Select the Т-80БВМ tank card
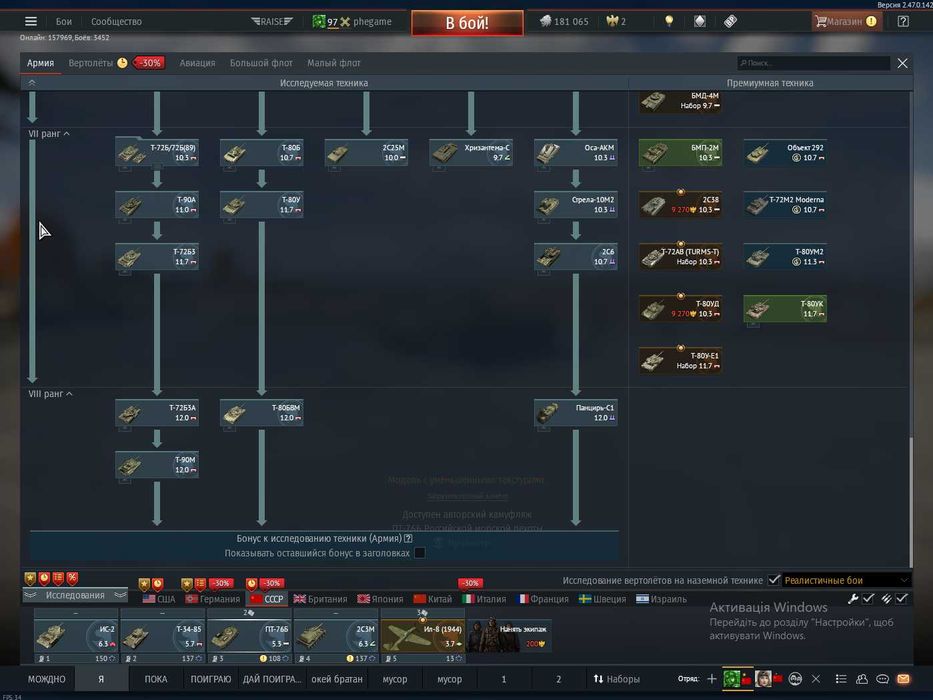 (262, 413)
